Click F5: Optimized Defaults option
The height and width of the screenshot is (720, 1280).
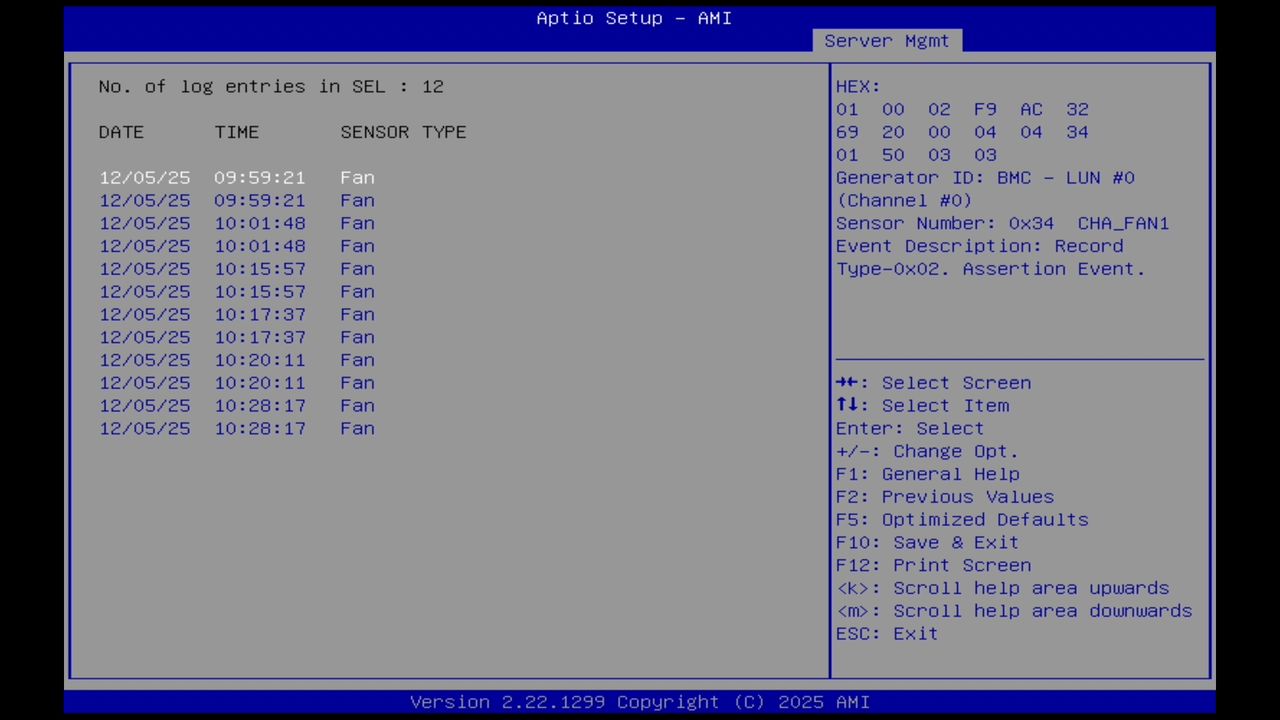tap(962, 519)
